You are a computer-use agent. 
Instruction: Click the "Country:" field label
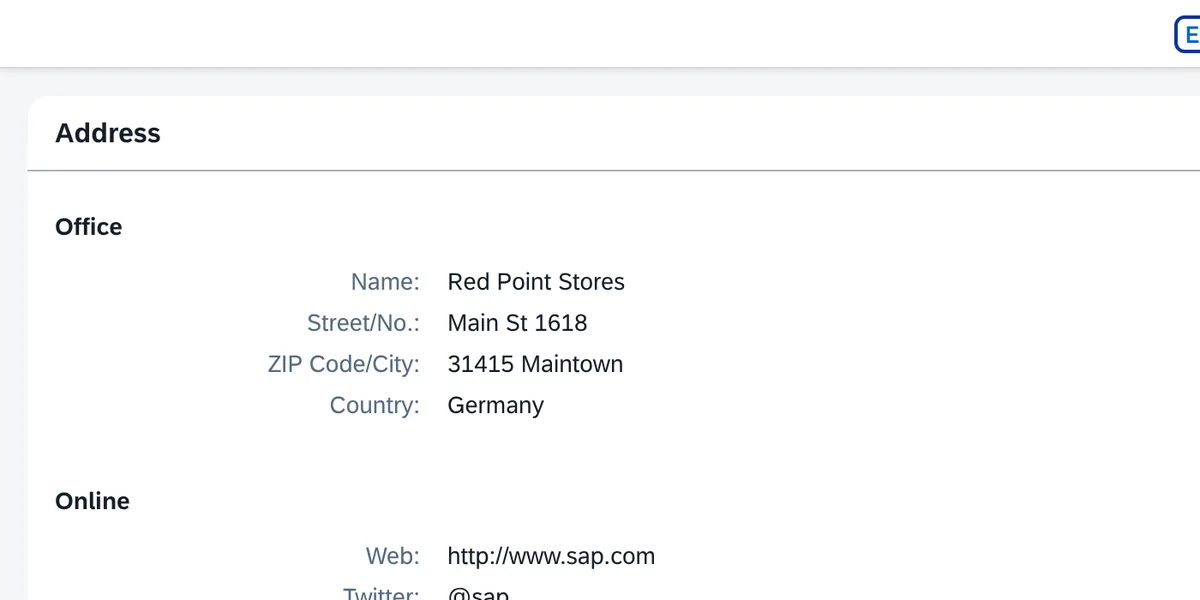coord(375,405)
